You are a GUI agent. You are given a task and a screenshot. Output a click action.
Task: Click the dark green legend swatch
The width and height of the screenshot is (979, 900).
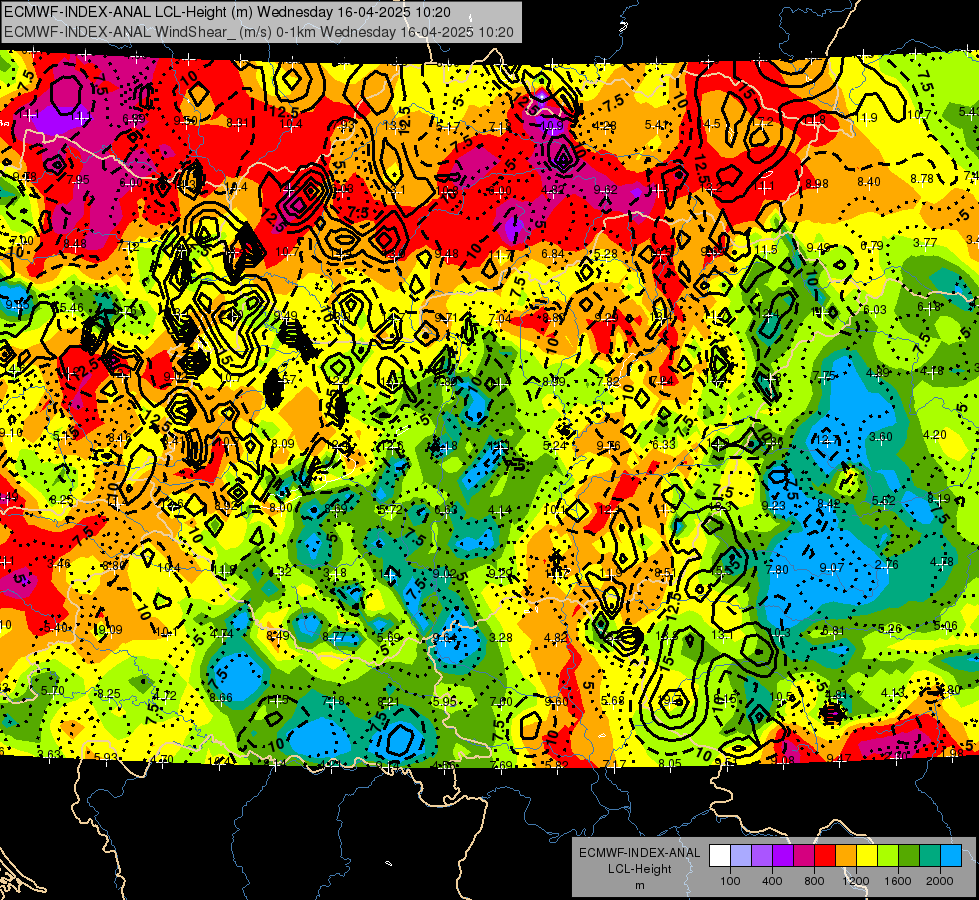(909, 856)
